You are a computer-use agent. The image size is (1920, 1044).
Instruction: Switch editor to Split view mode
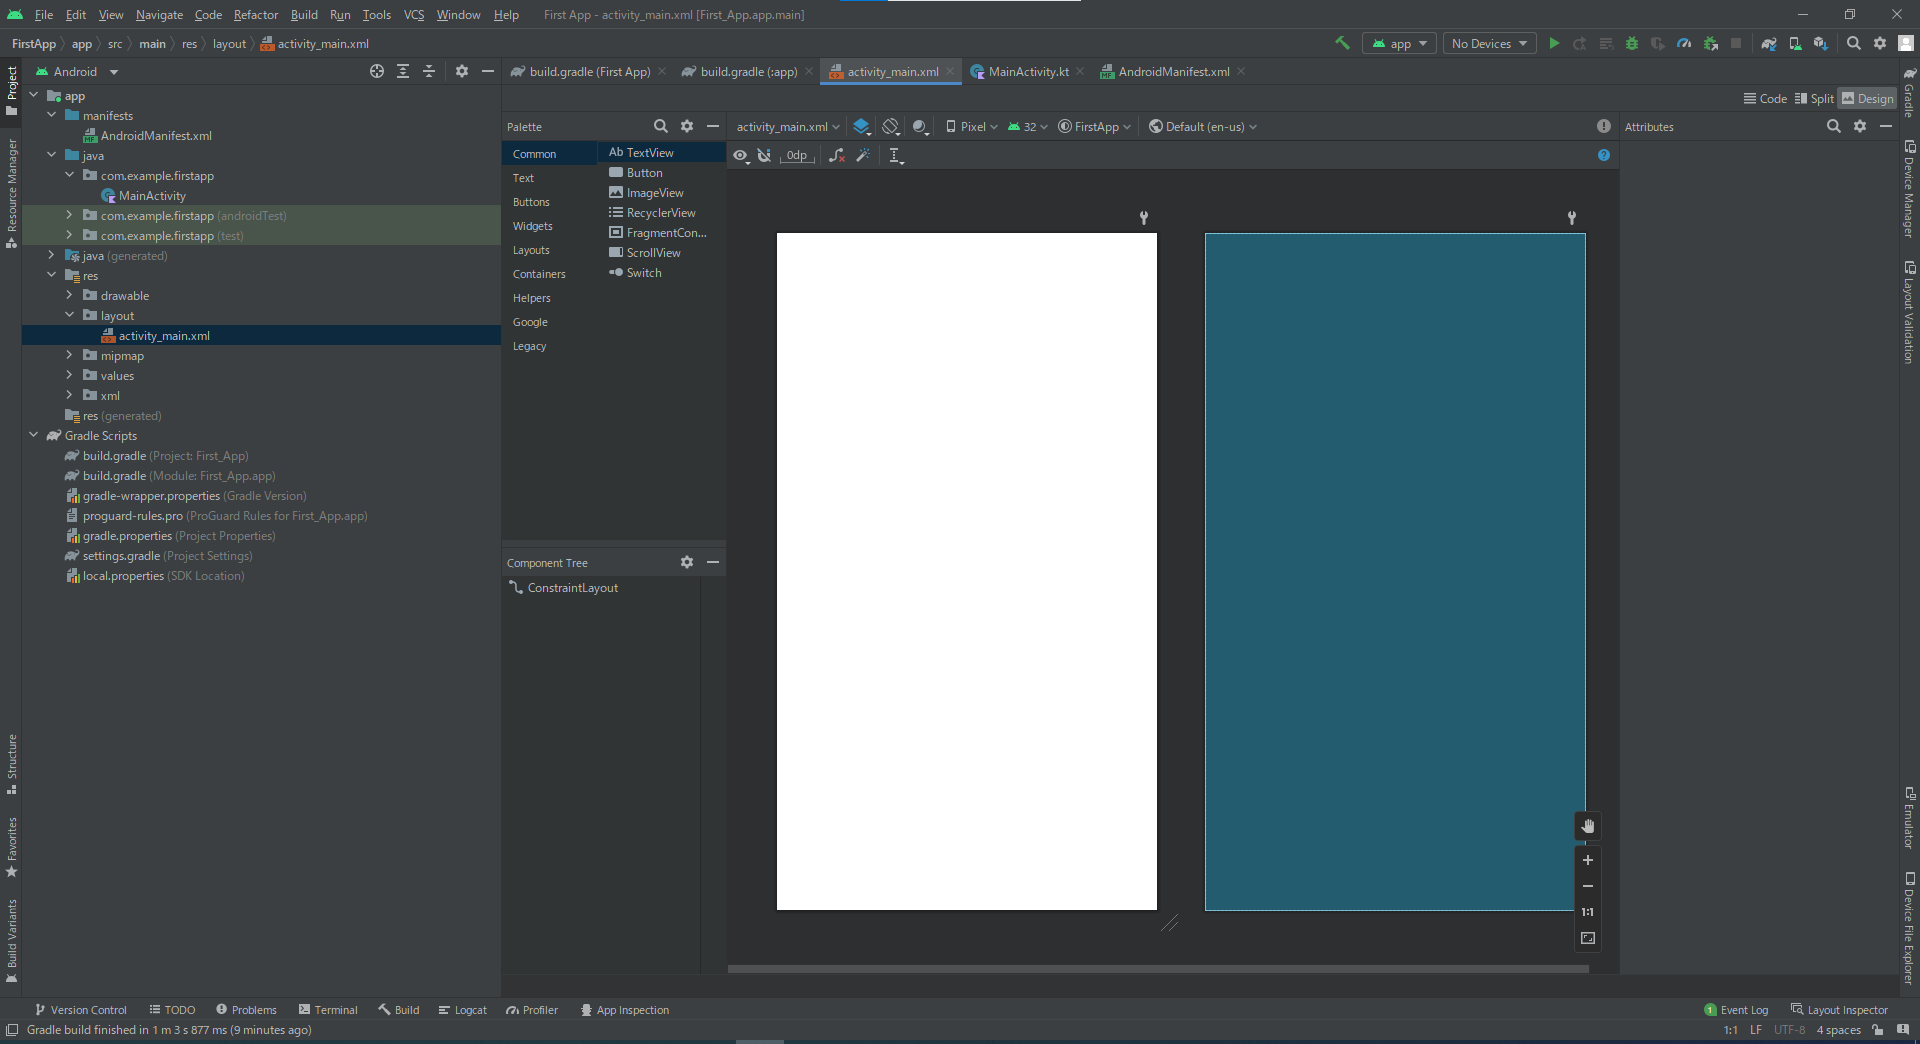click(1814, 98)
